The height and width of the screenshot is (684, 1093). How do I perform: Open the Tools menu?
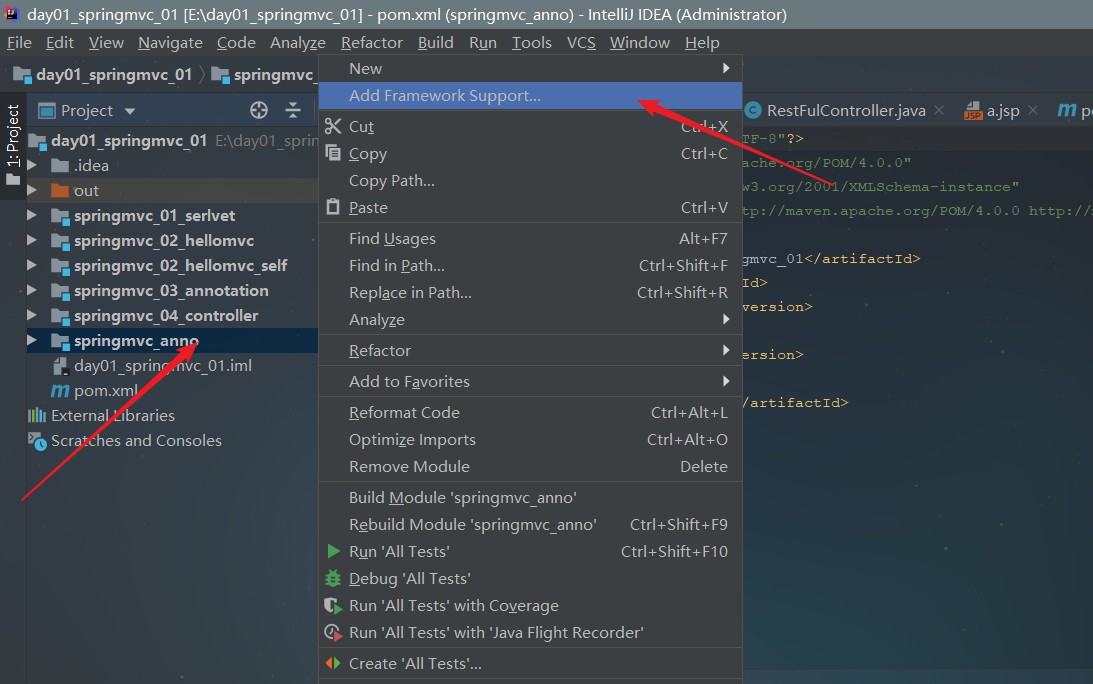531,43
